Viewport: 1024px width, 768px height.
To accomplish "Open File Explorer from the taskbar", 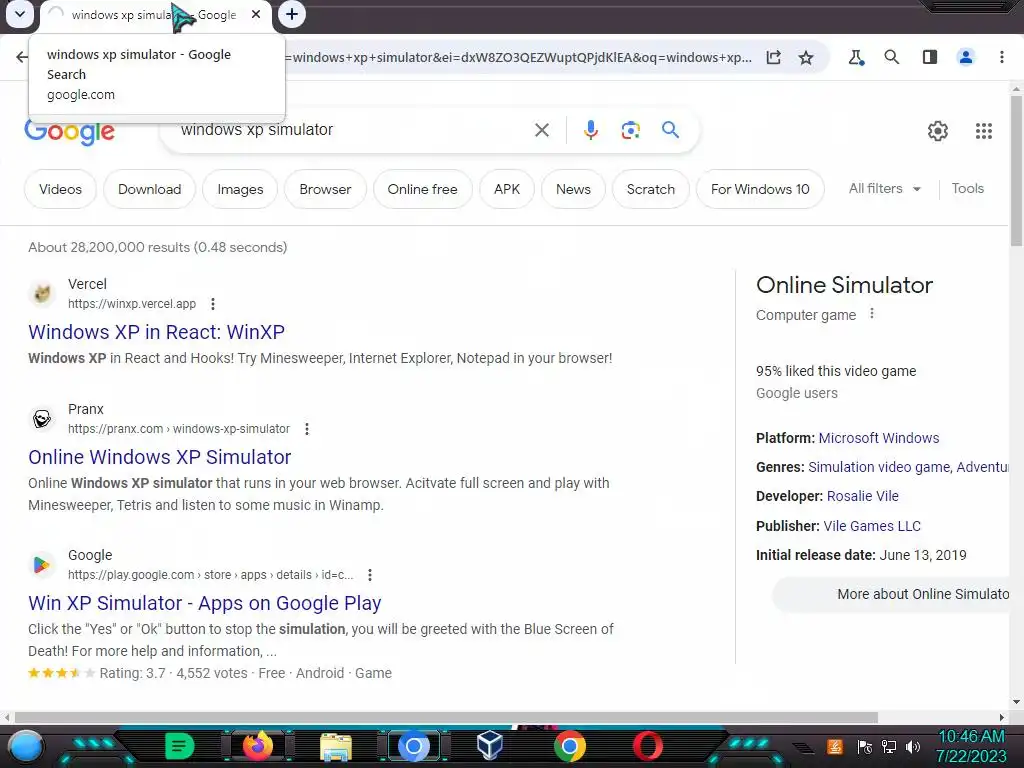I will [x=336, y=747].
